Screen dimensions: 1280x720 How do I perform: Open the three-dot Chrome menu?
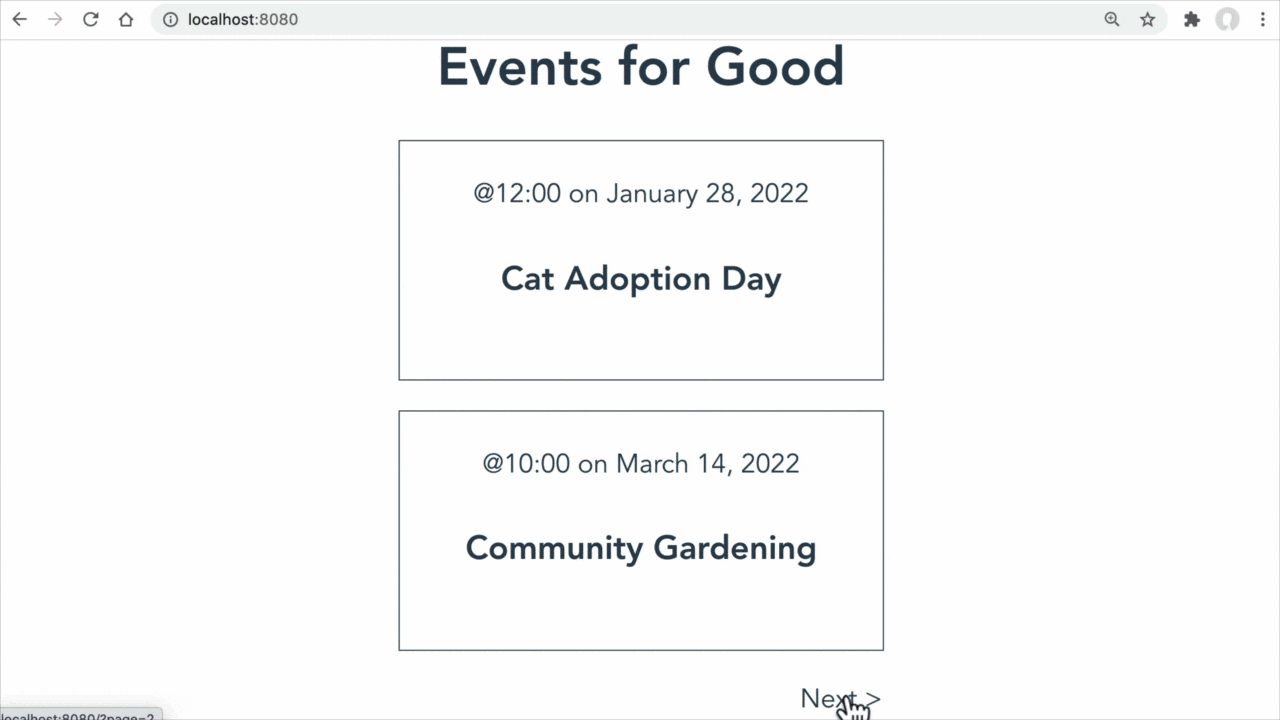click(x=1263, y=19)
